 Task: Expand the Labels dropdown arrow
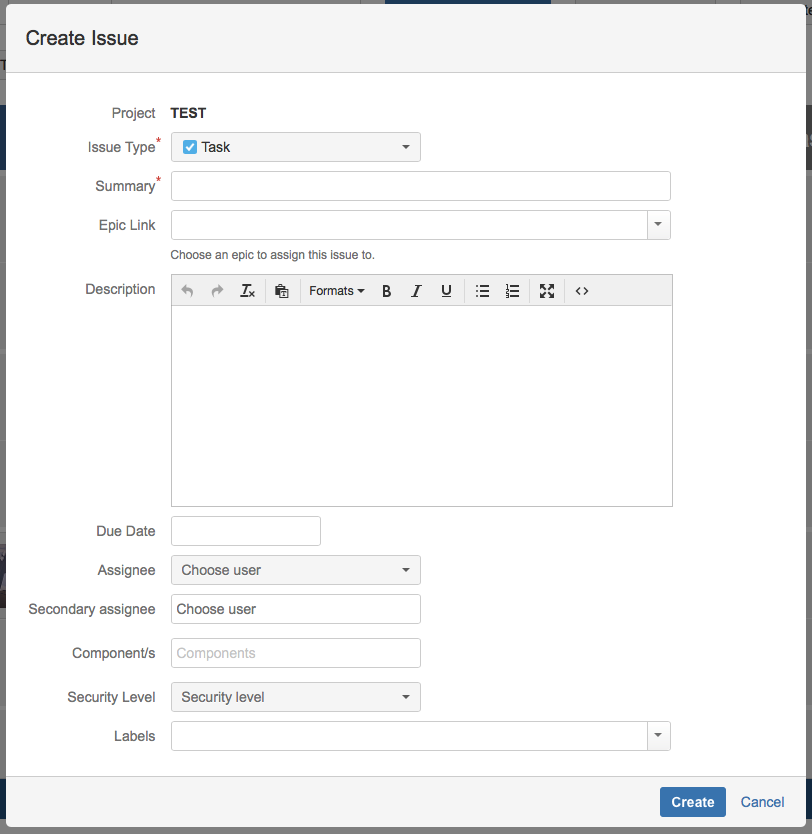658,736
